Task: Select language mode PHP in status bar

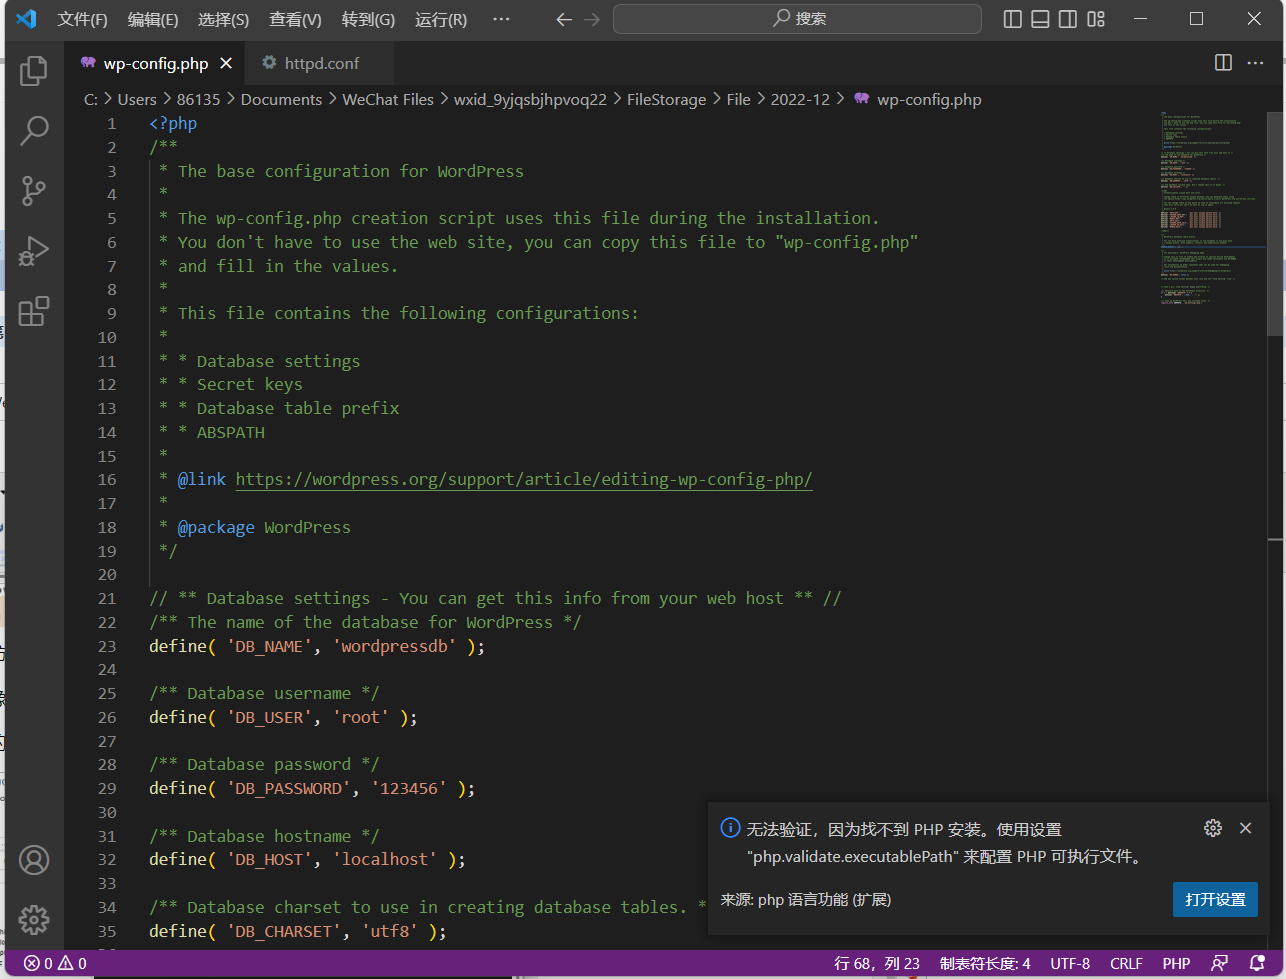Action: click(x=1176, y=964)
